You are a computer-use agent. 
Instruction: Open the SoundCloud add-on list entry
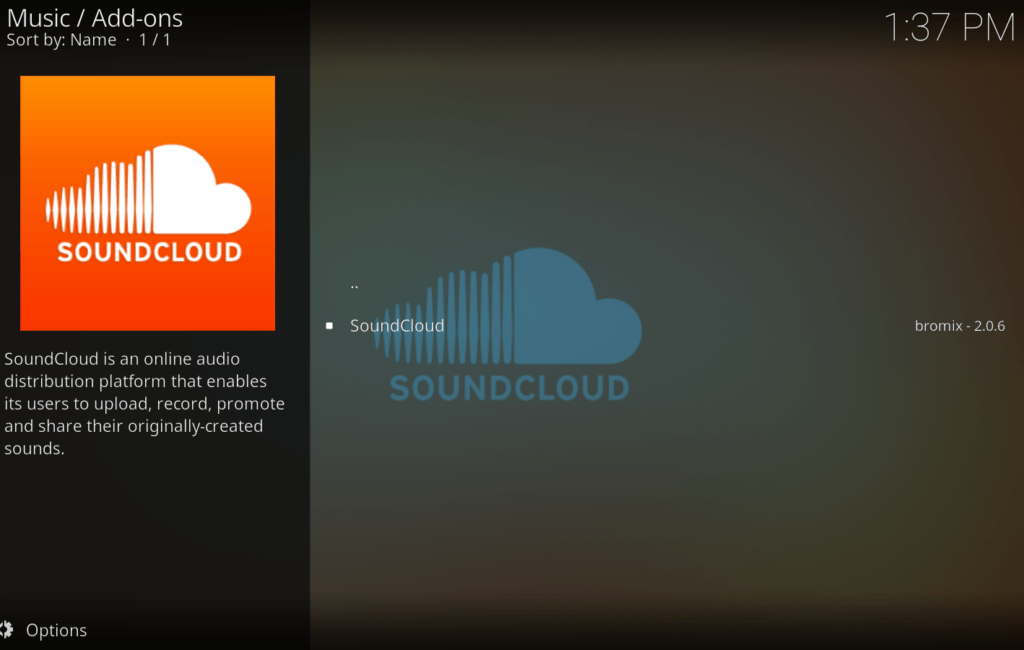point(397,325)
